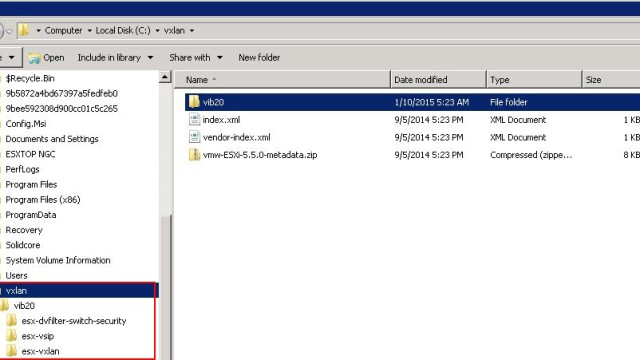Sort by the Date modified column header
This screenshot has width=640, height=360.
[x=438, y=80]
